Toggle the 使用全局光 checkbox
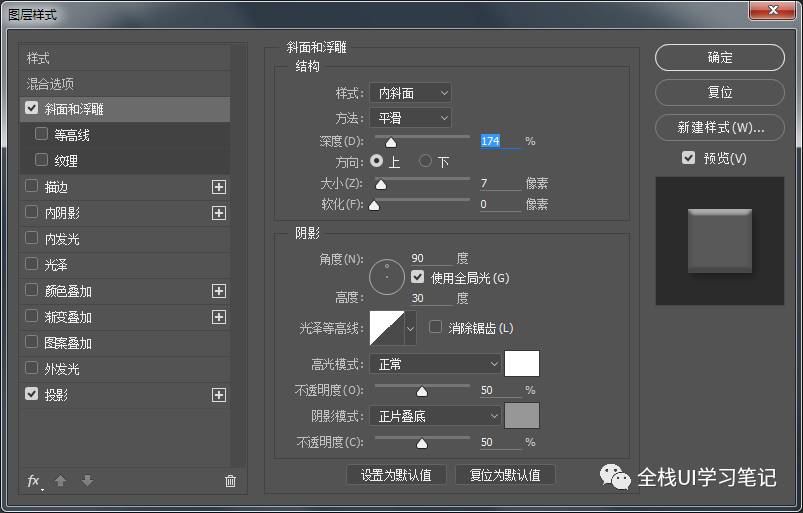This screenshot has width=803, height=513. [x=417, y=277]
